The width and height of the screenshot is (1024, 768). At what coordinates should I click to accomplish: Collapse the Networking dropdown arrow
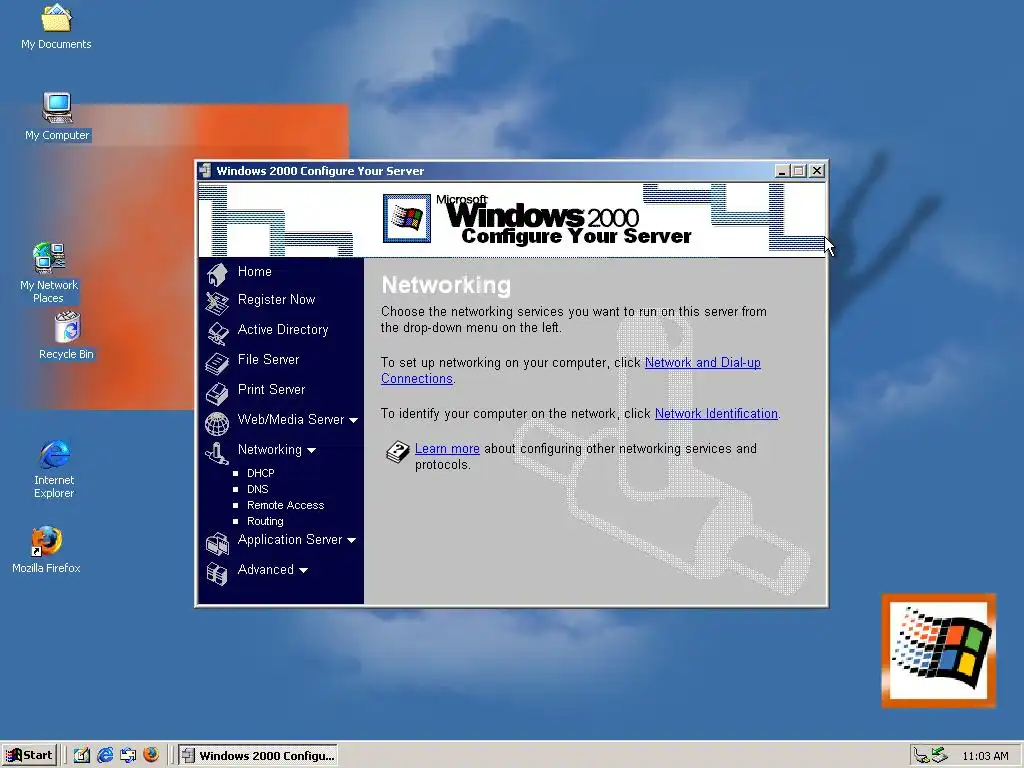pyautogui.click(x=312, y=451)
